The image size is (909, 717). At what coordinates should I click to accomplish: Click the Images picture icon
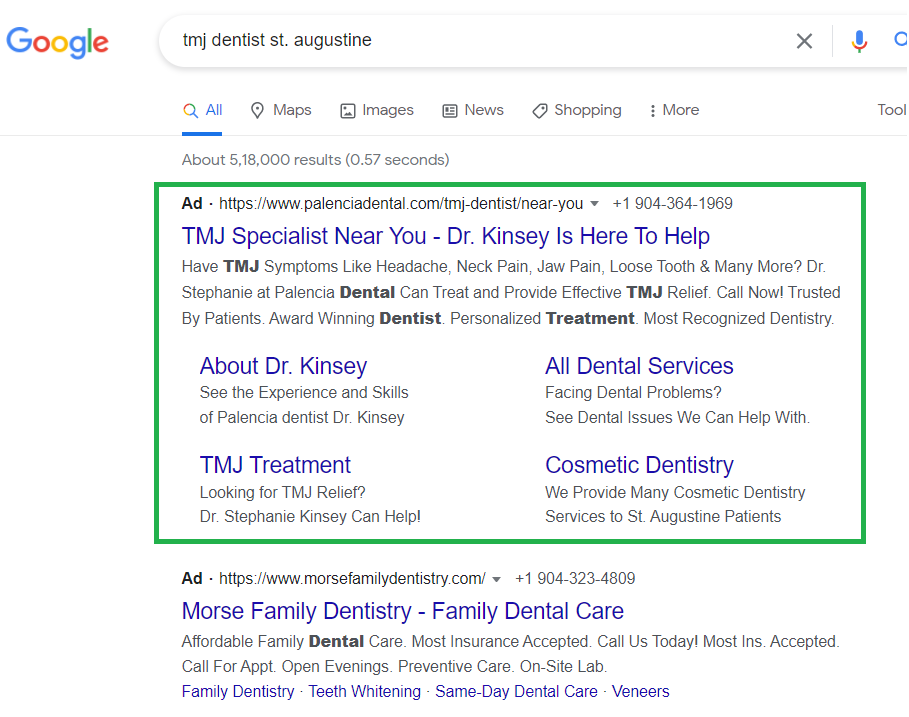[x=347, y=111]
